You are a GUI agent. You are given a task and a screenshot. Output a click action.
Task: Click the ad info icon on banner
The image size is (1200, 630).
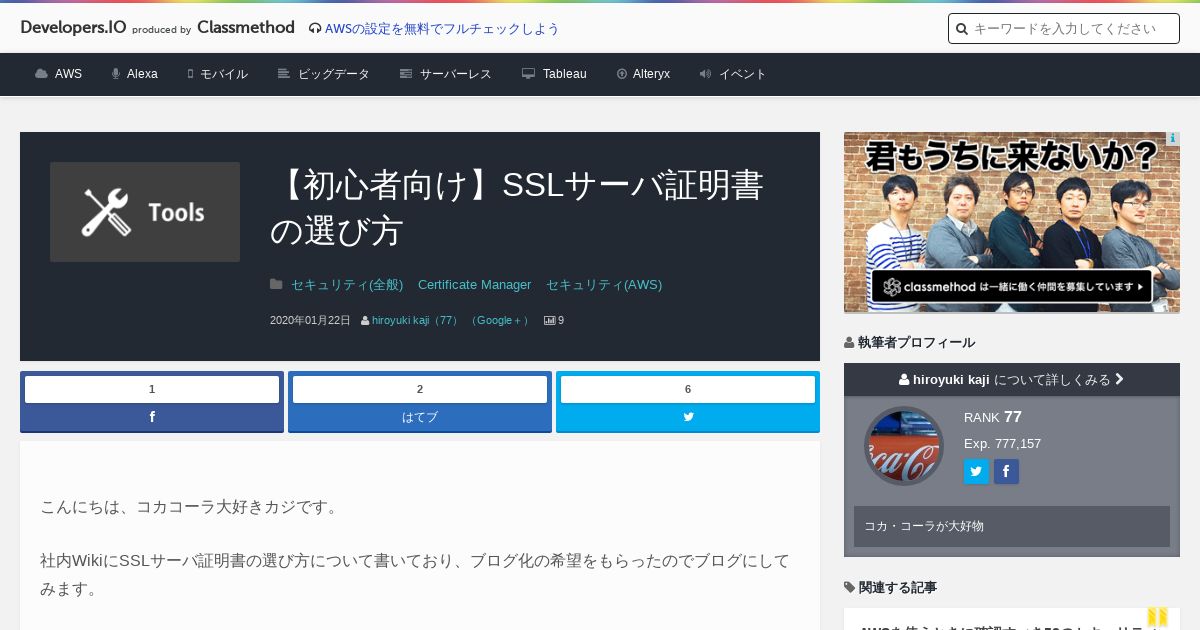tap(1172, 139)
